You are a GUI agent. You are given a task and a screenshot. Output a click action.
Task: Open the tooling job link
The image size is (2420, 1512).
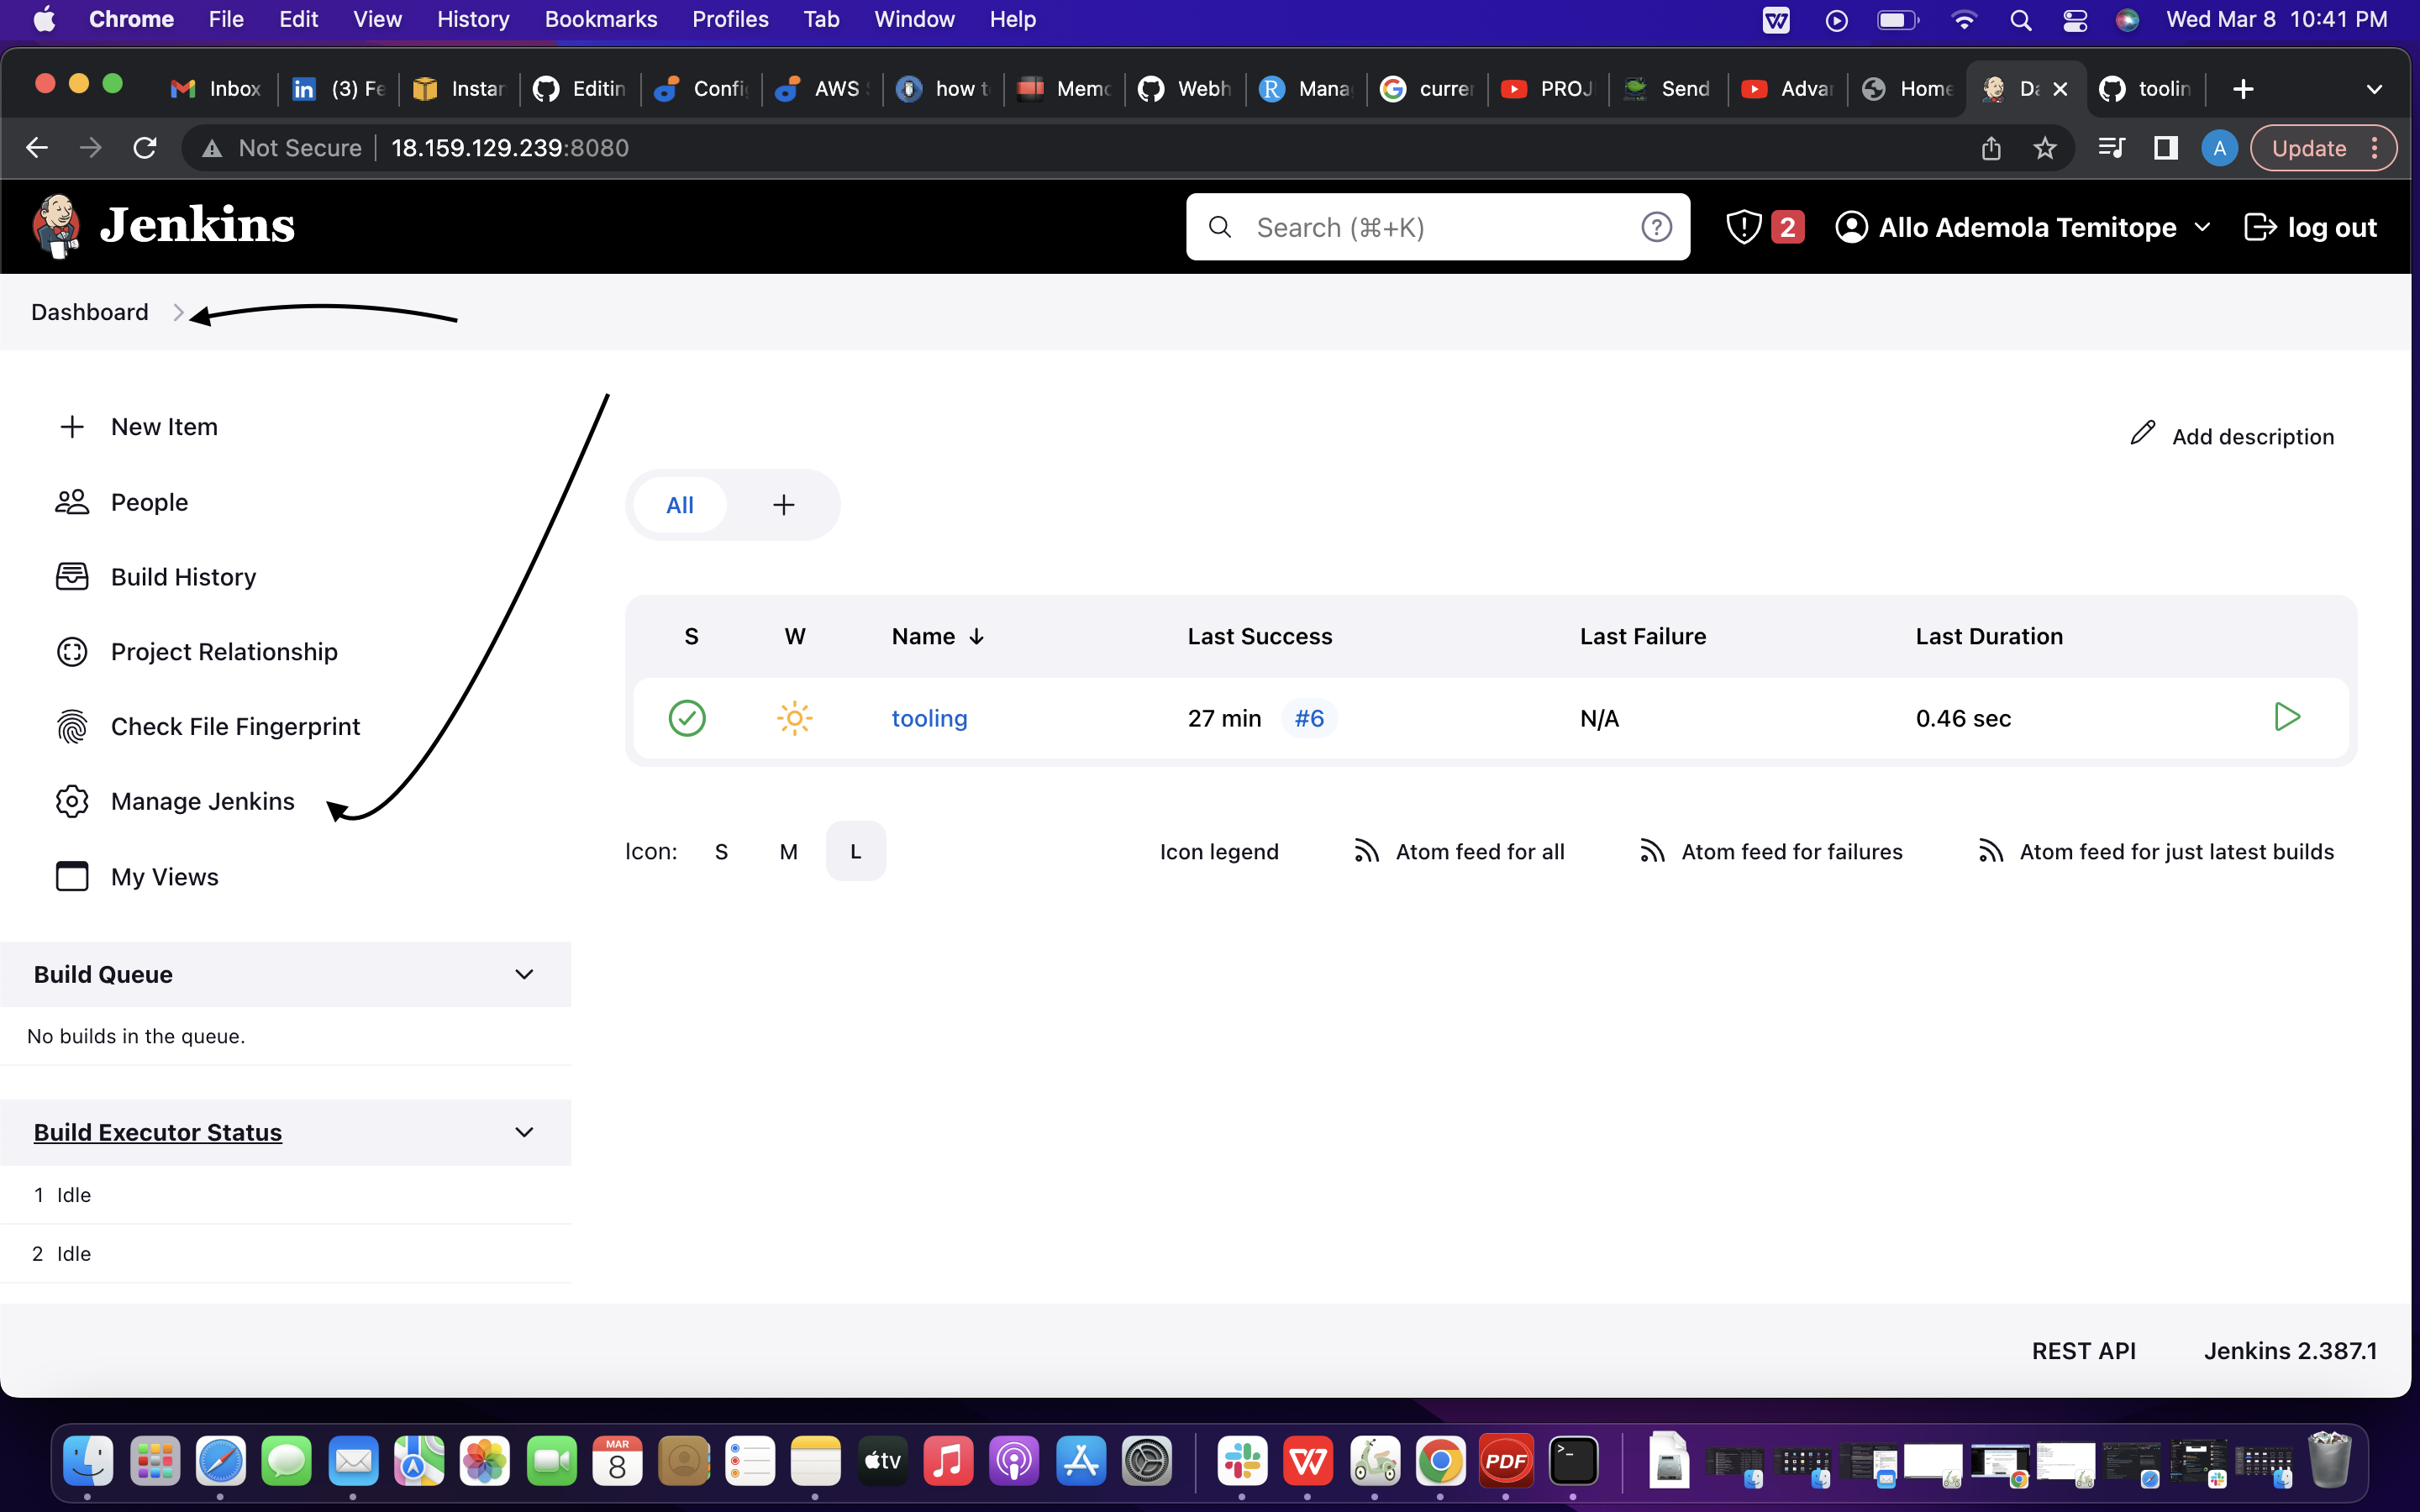tap(929, 718)
